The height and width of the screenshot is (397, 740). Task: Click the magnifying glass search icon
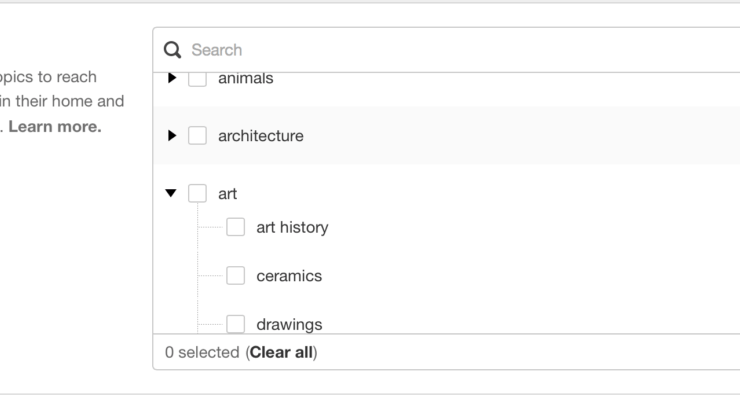(x=172, y=50)
